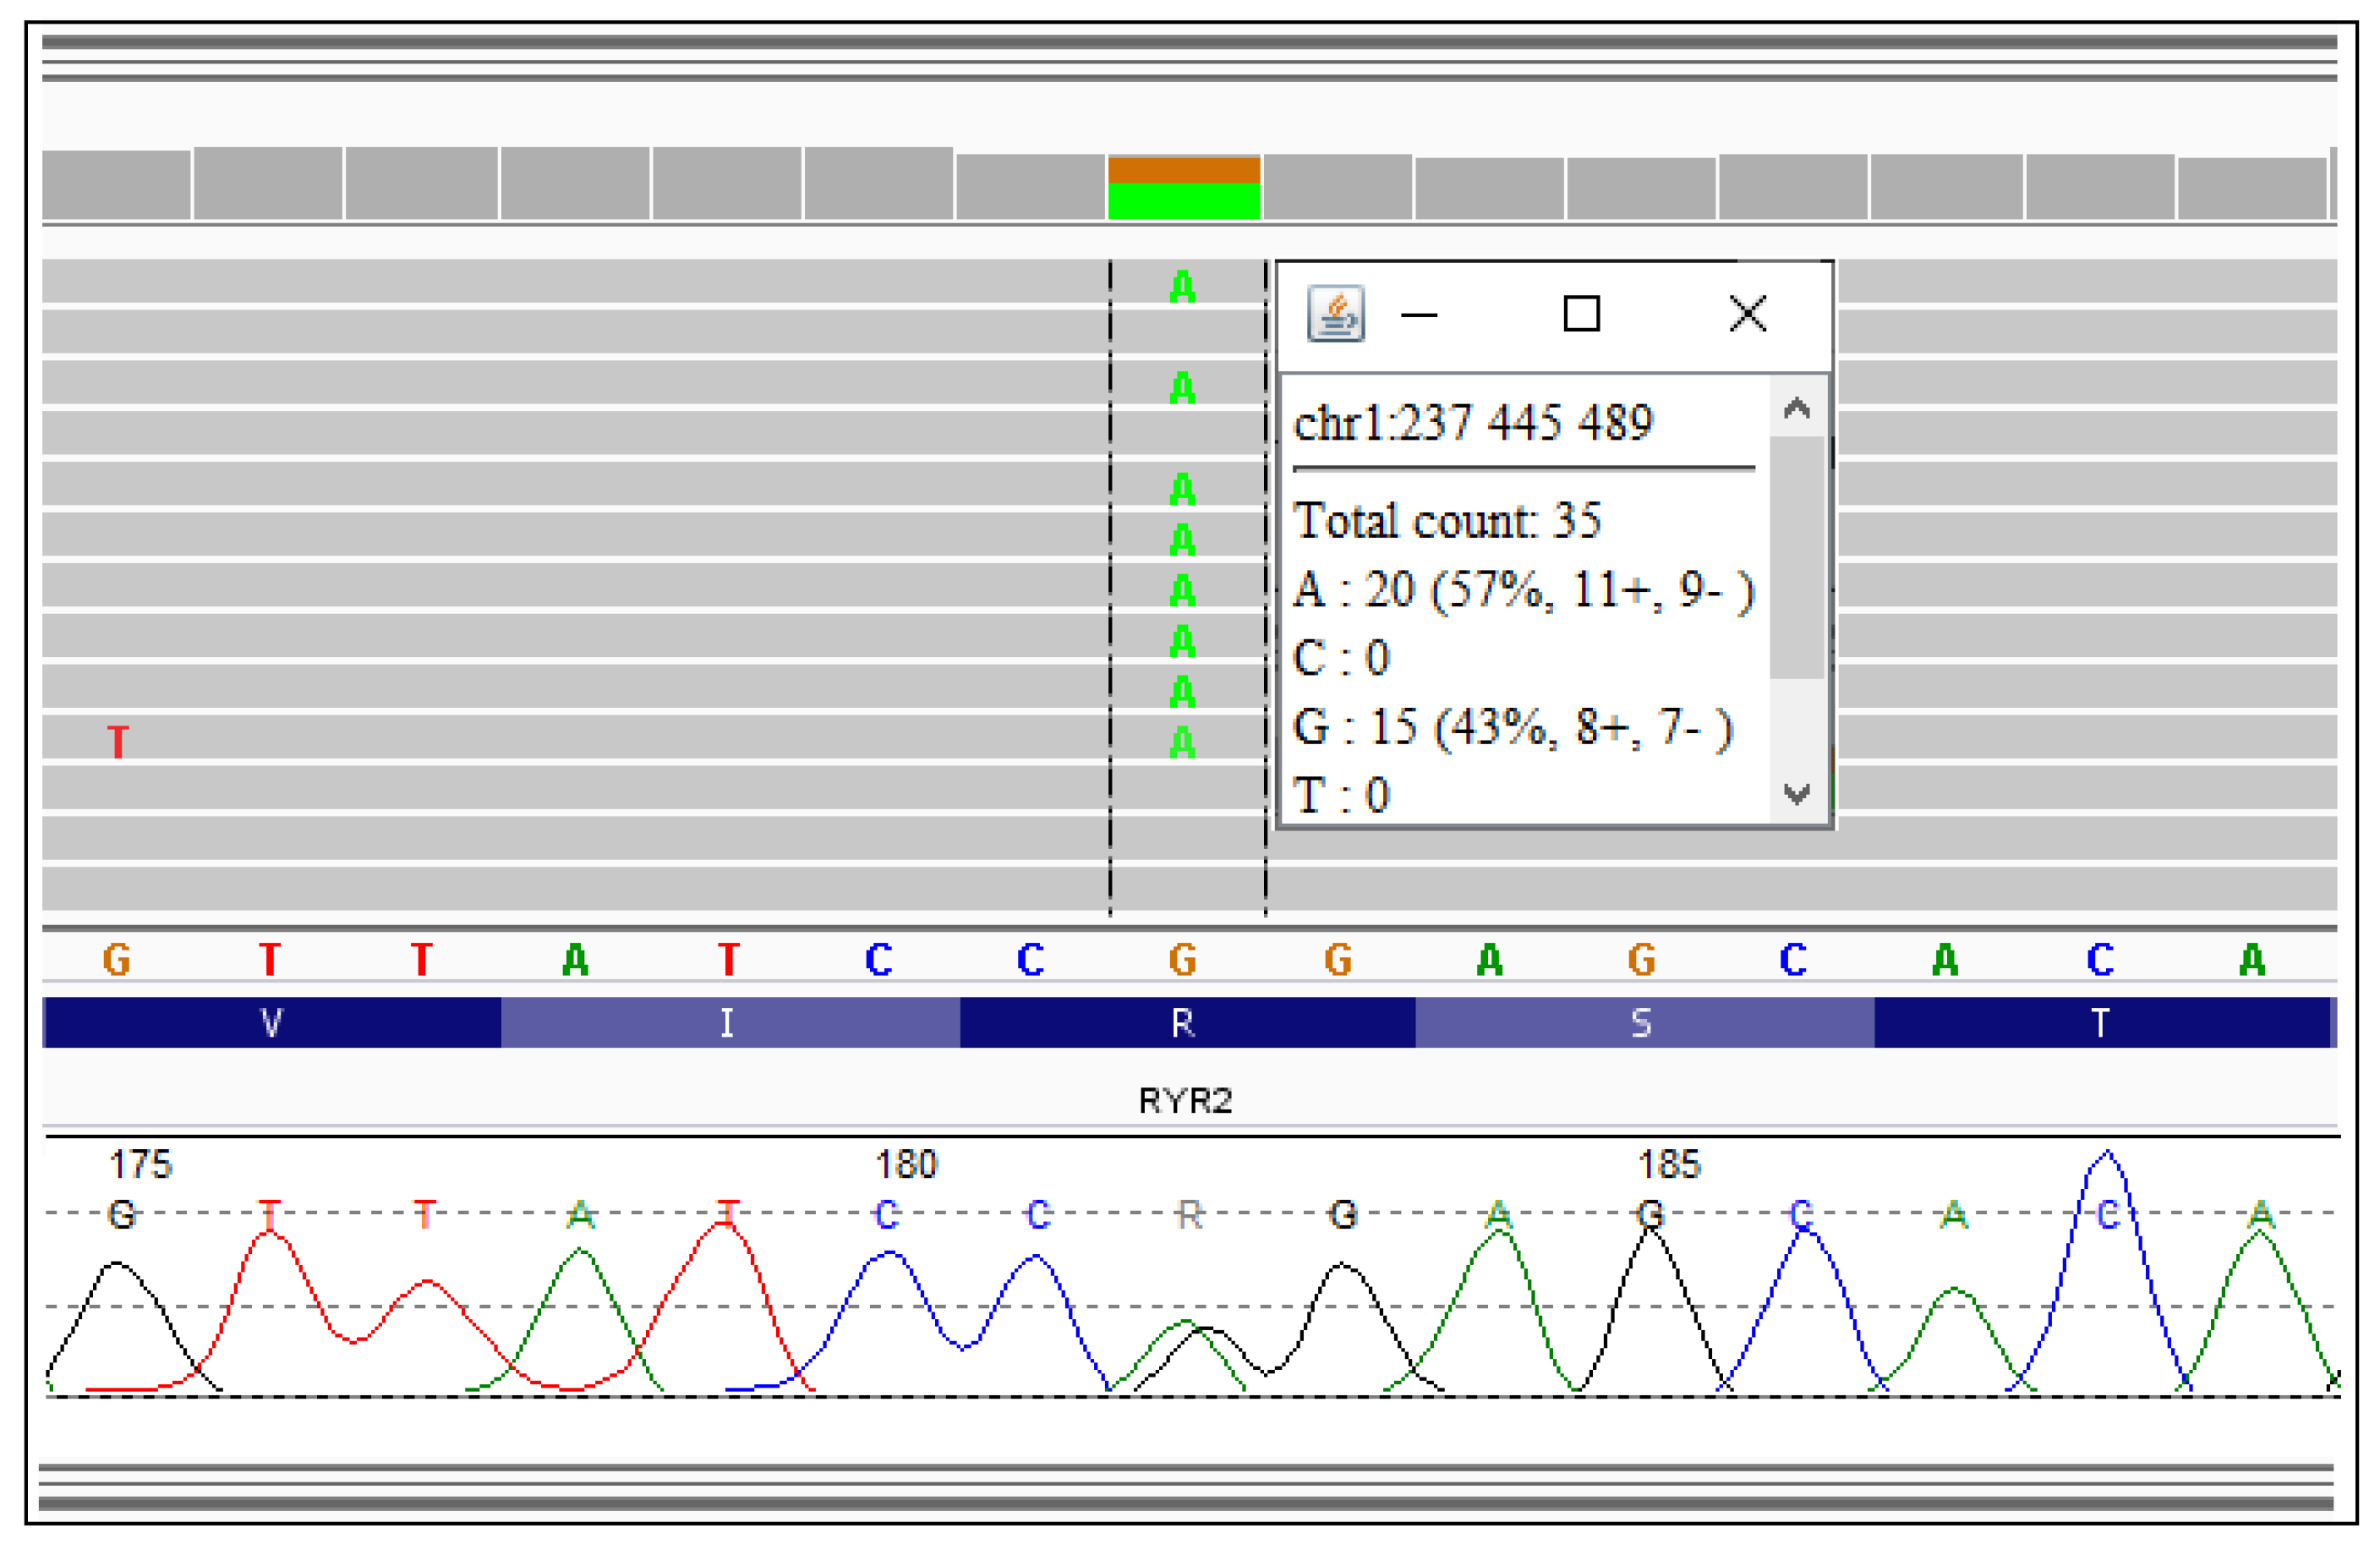2380x1550 pixels.
Task: Click the tall blue C chromatogram peak
Action: tap(2107, 1160)
